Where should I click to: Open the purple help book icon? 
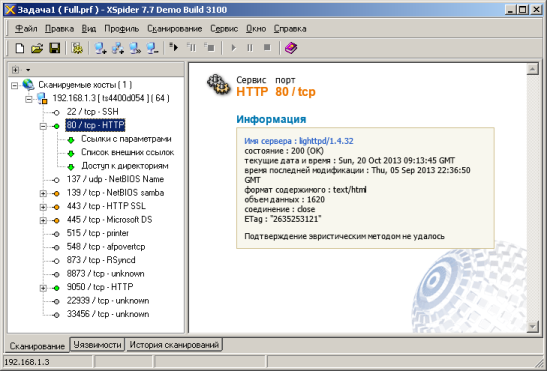(291, 48)
